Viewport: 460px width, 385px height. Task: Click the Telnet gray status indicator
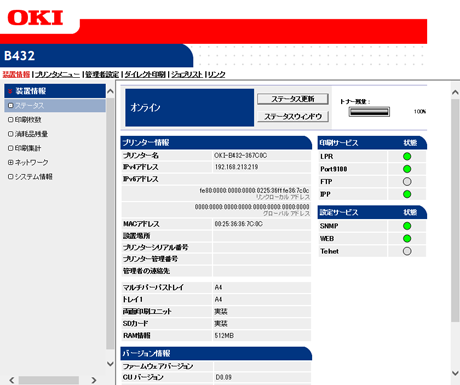pyautogui.click(x=407, y=251)
